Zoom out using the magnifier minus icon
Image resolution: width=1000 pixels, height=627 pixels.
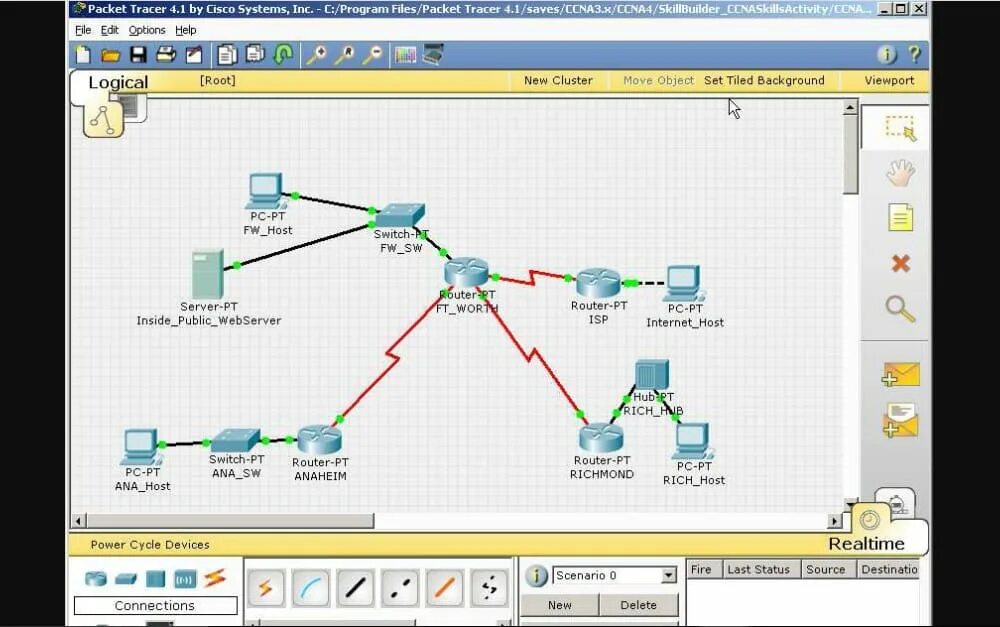coord(372,55)
